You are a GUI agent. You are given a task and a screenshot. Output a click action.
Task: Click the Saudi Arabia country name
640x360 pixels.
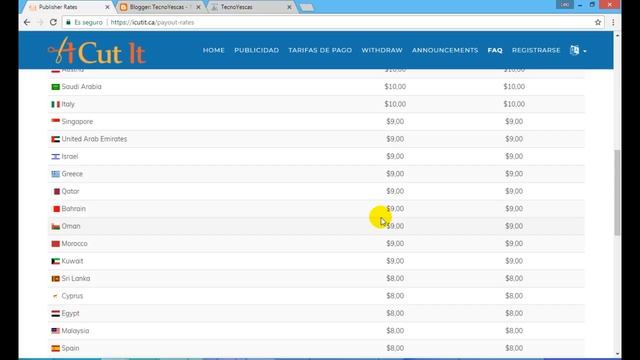tap(82, 87)
